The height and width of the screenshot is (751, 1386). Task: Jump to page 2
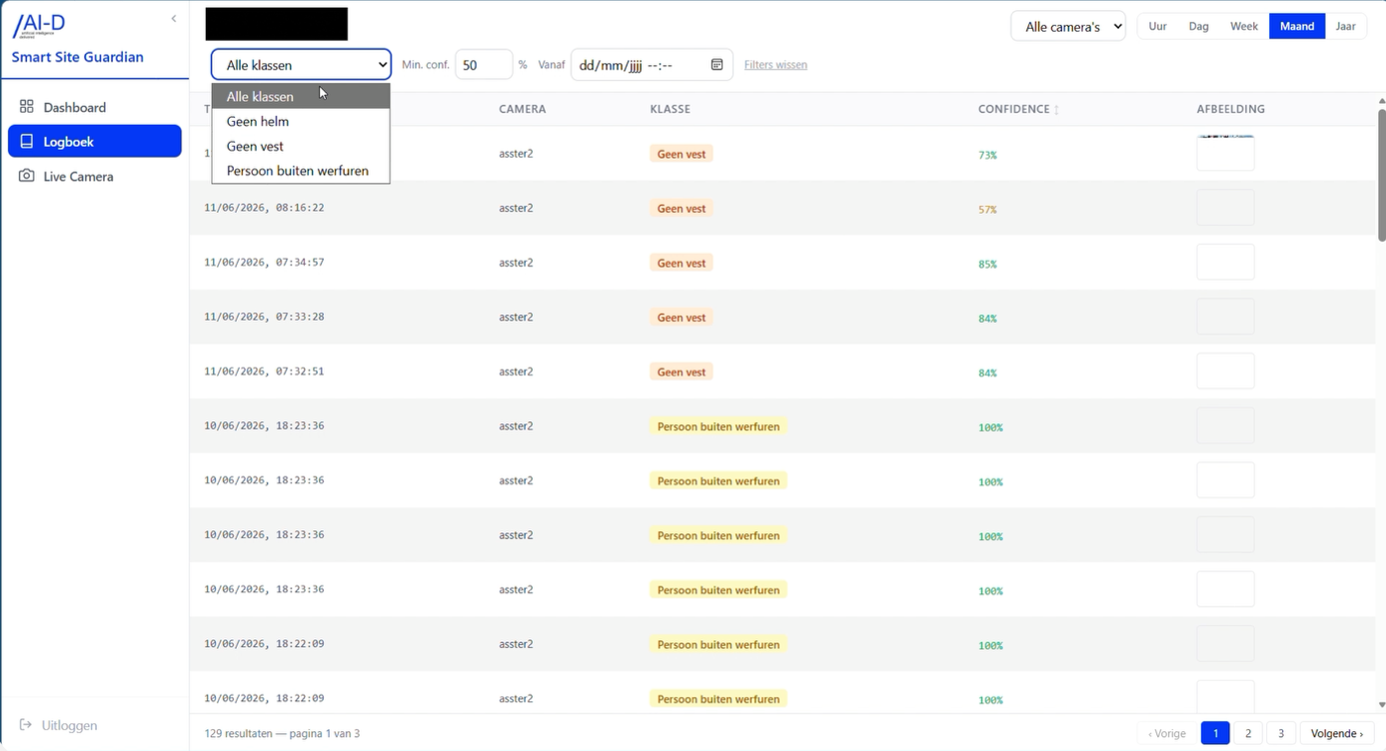point(1248,733)
